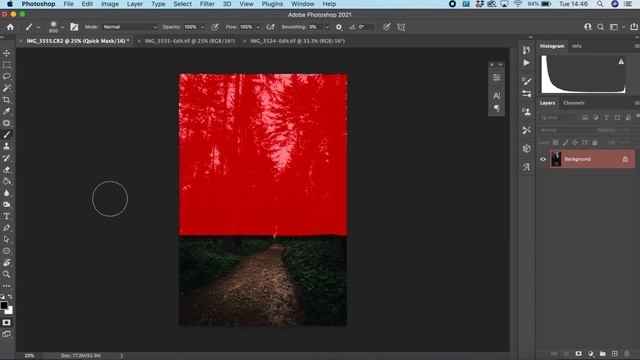
Task: Unlock the Background layer lock icon
Action: (x=625, y=159)
